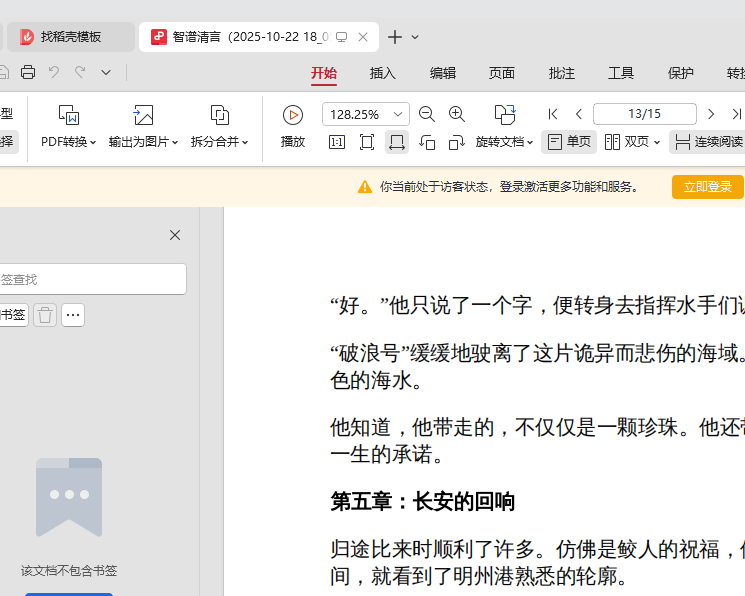The width and height of the screenshot is (745, 596).
Task: Go to first page
Action: pyautogui.click(x=553, y=114)
